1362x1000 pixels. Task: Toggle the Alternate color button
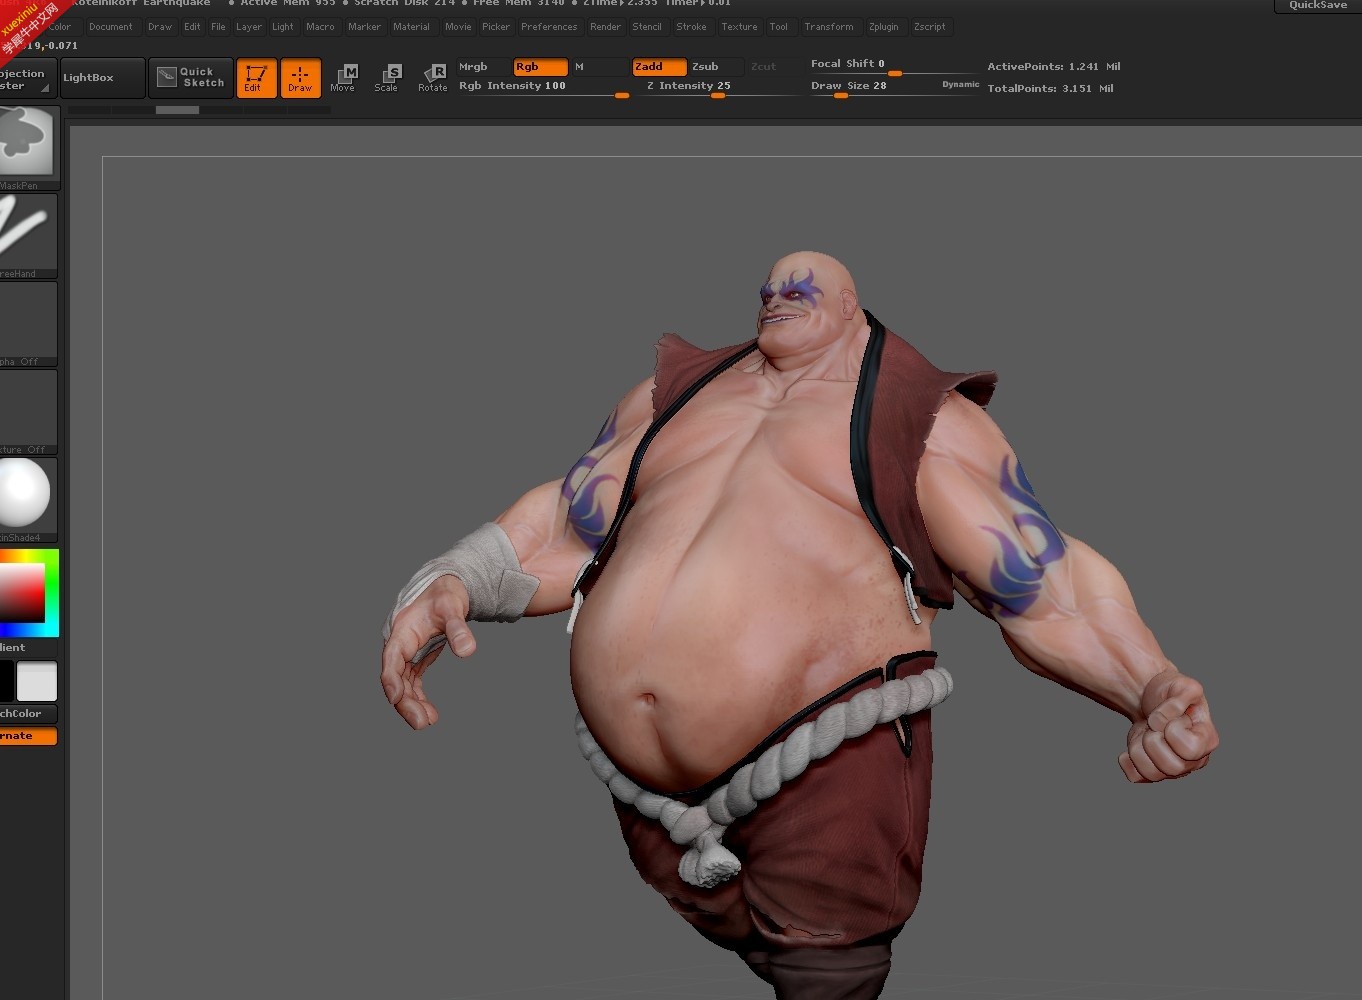(28, 736)
